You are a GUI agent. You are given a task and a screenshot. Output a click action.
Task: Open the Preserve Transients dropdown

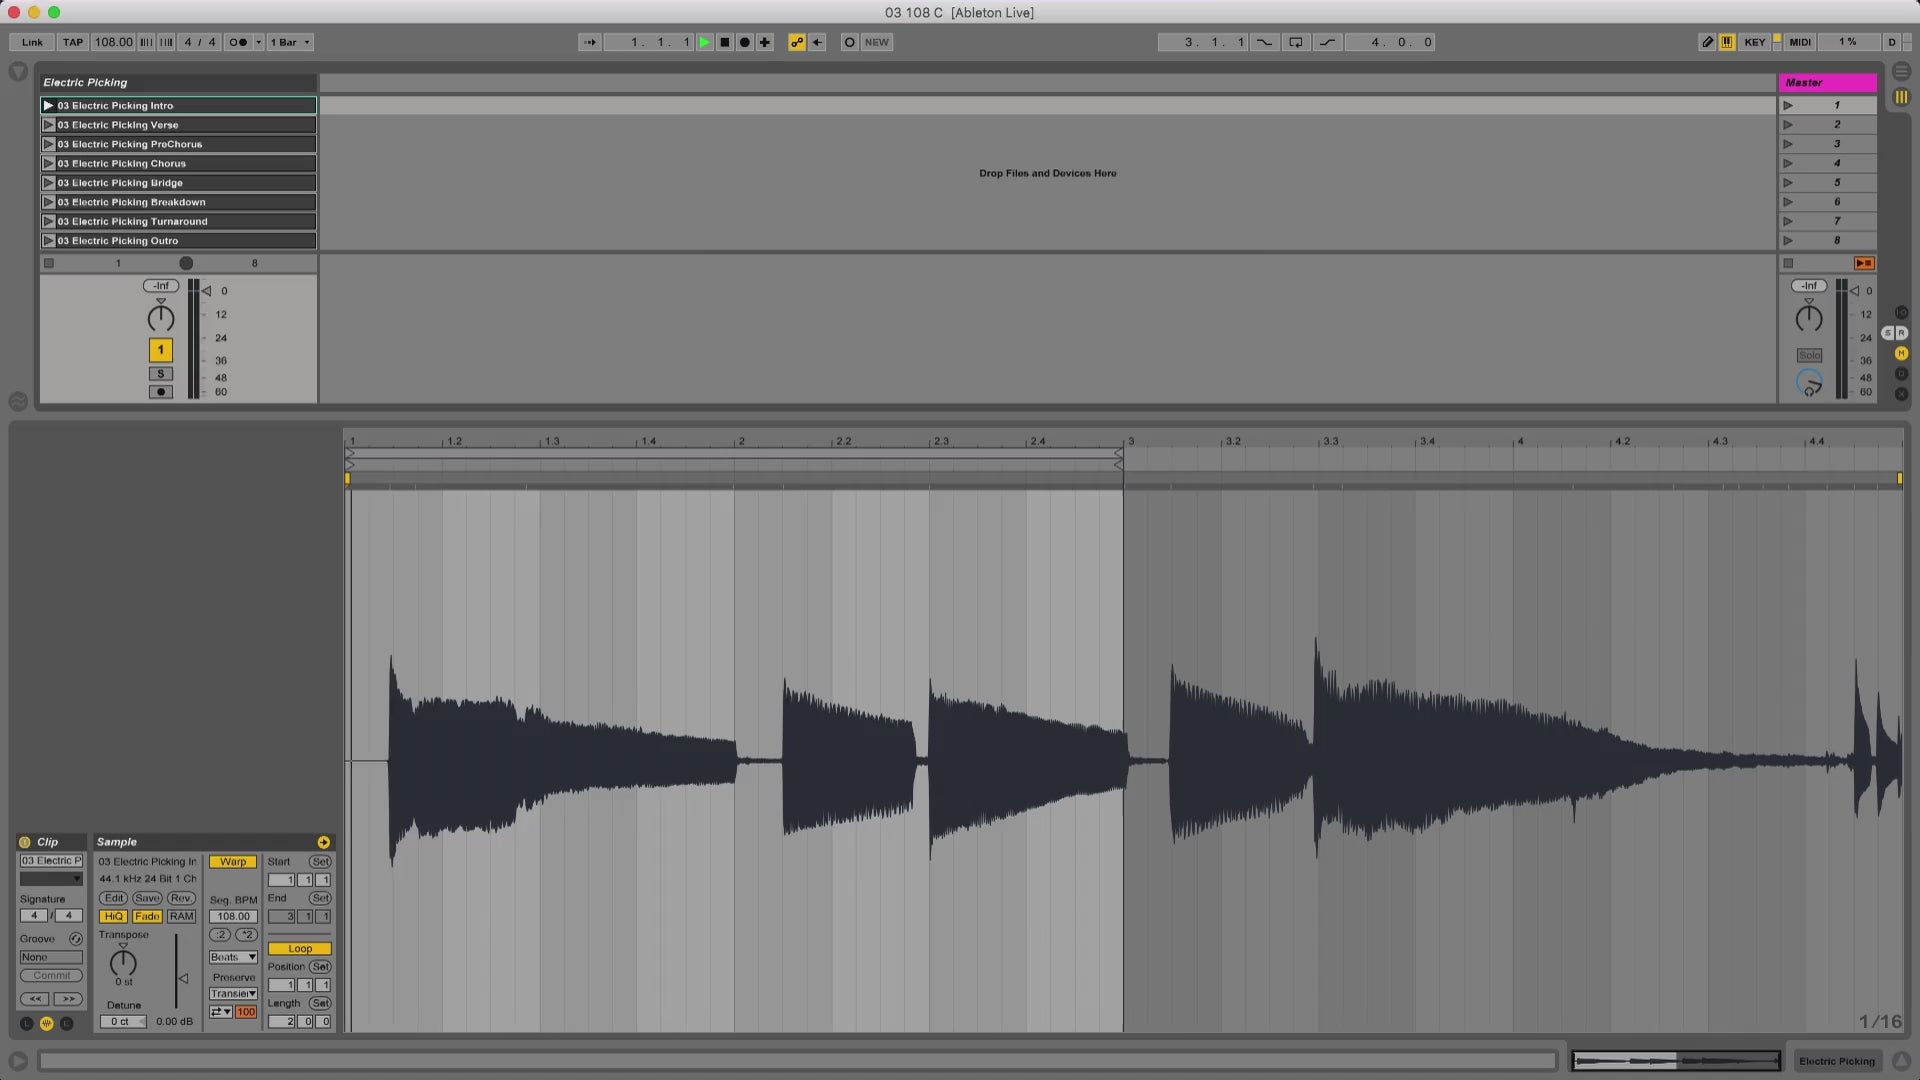click(x=233, y=994)
